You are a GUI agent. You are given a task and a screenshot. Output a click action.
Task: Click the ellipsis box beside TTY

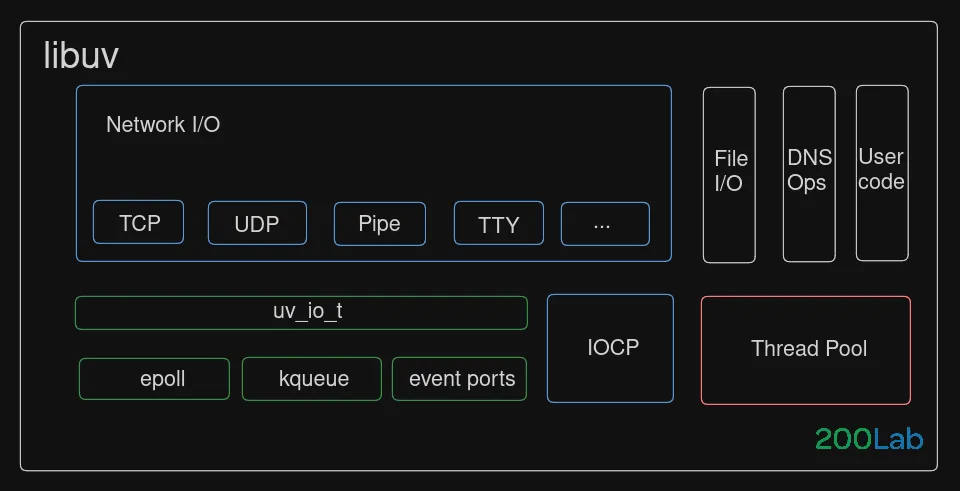(x=605, y=224)
